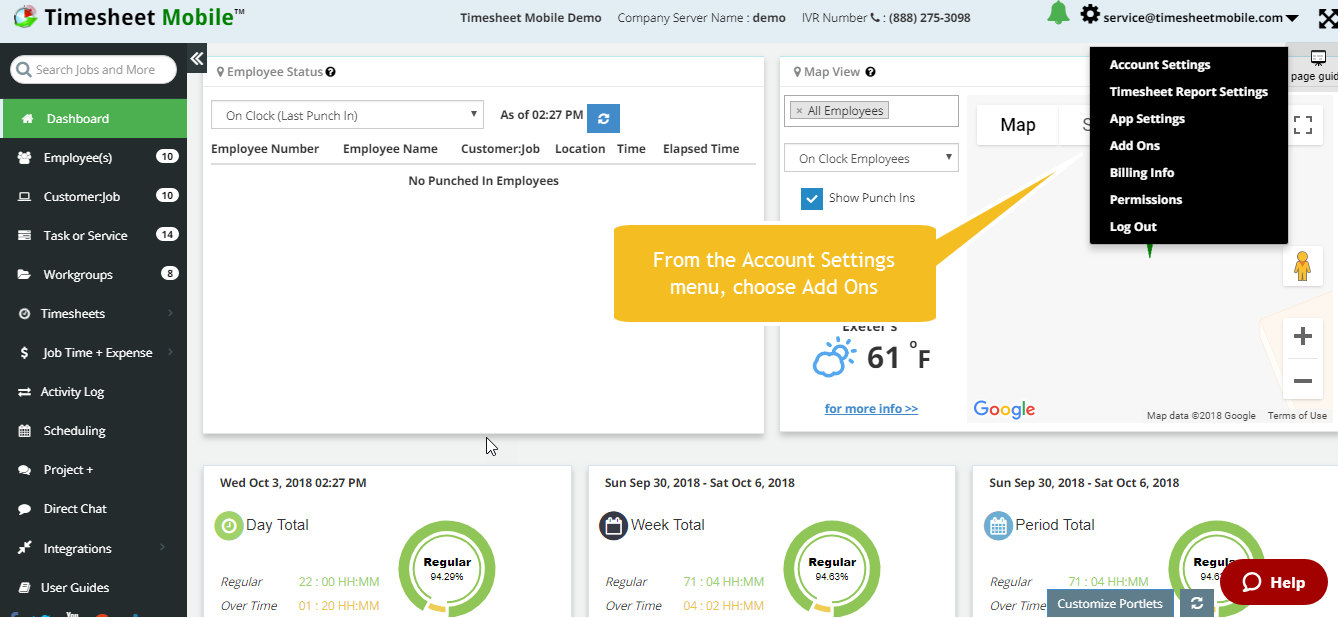Expand the Timesheets sidebar submenu
This screenshot has height=618, width=1338.
tap(170, 314)
